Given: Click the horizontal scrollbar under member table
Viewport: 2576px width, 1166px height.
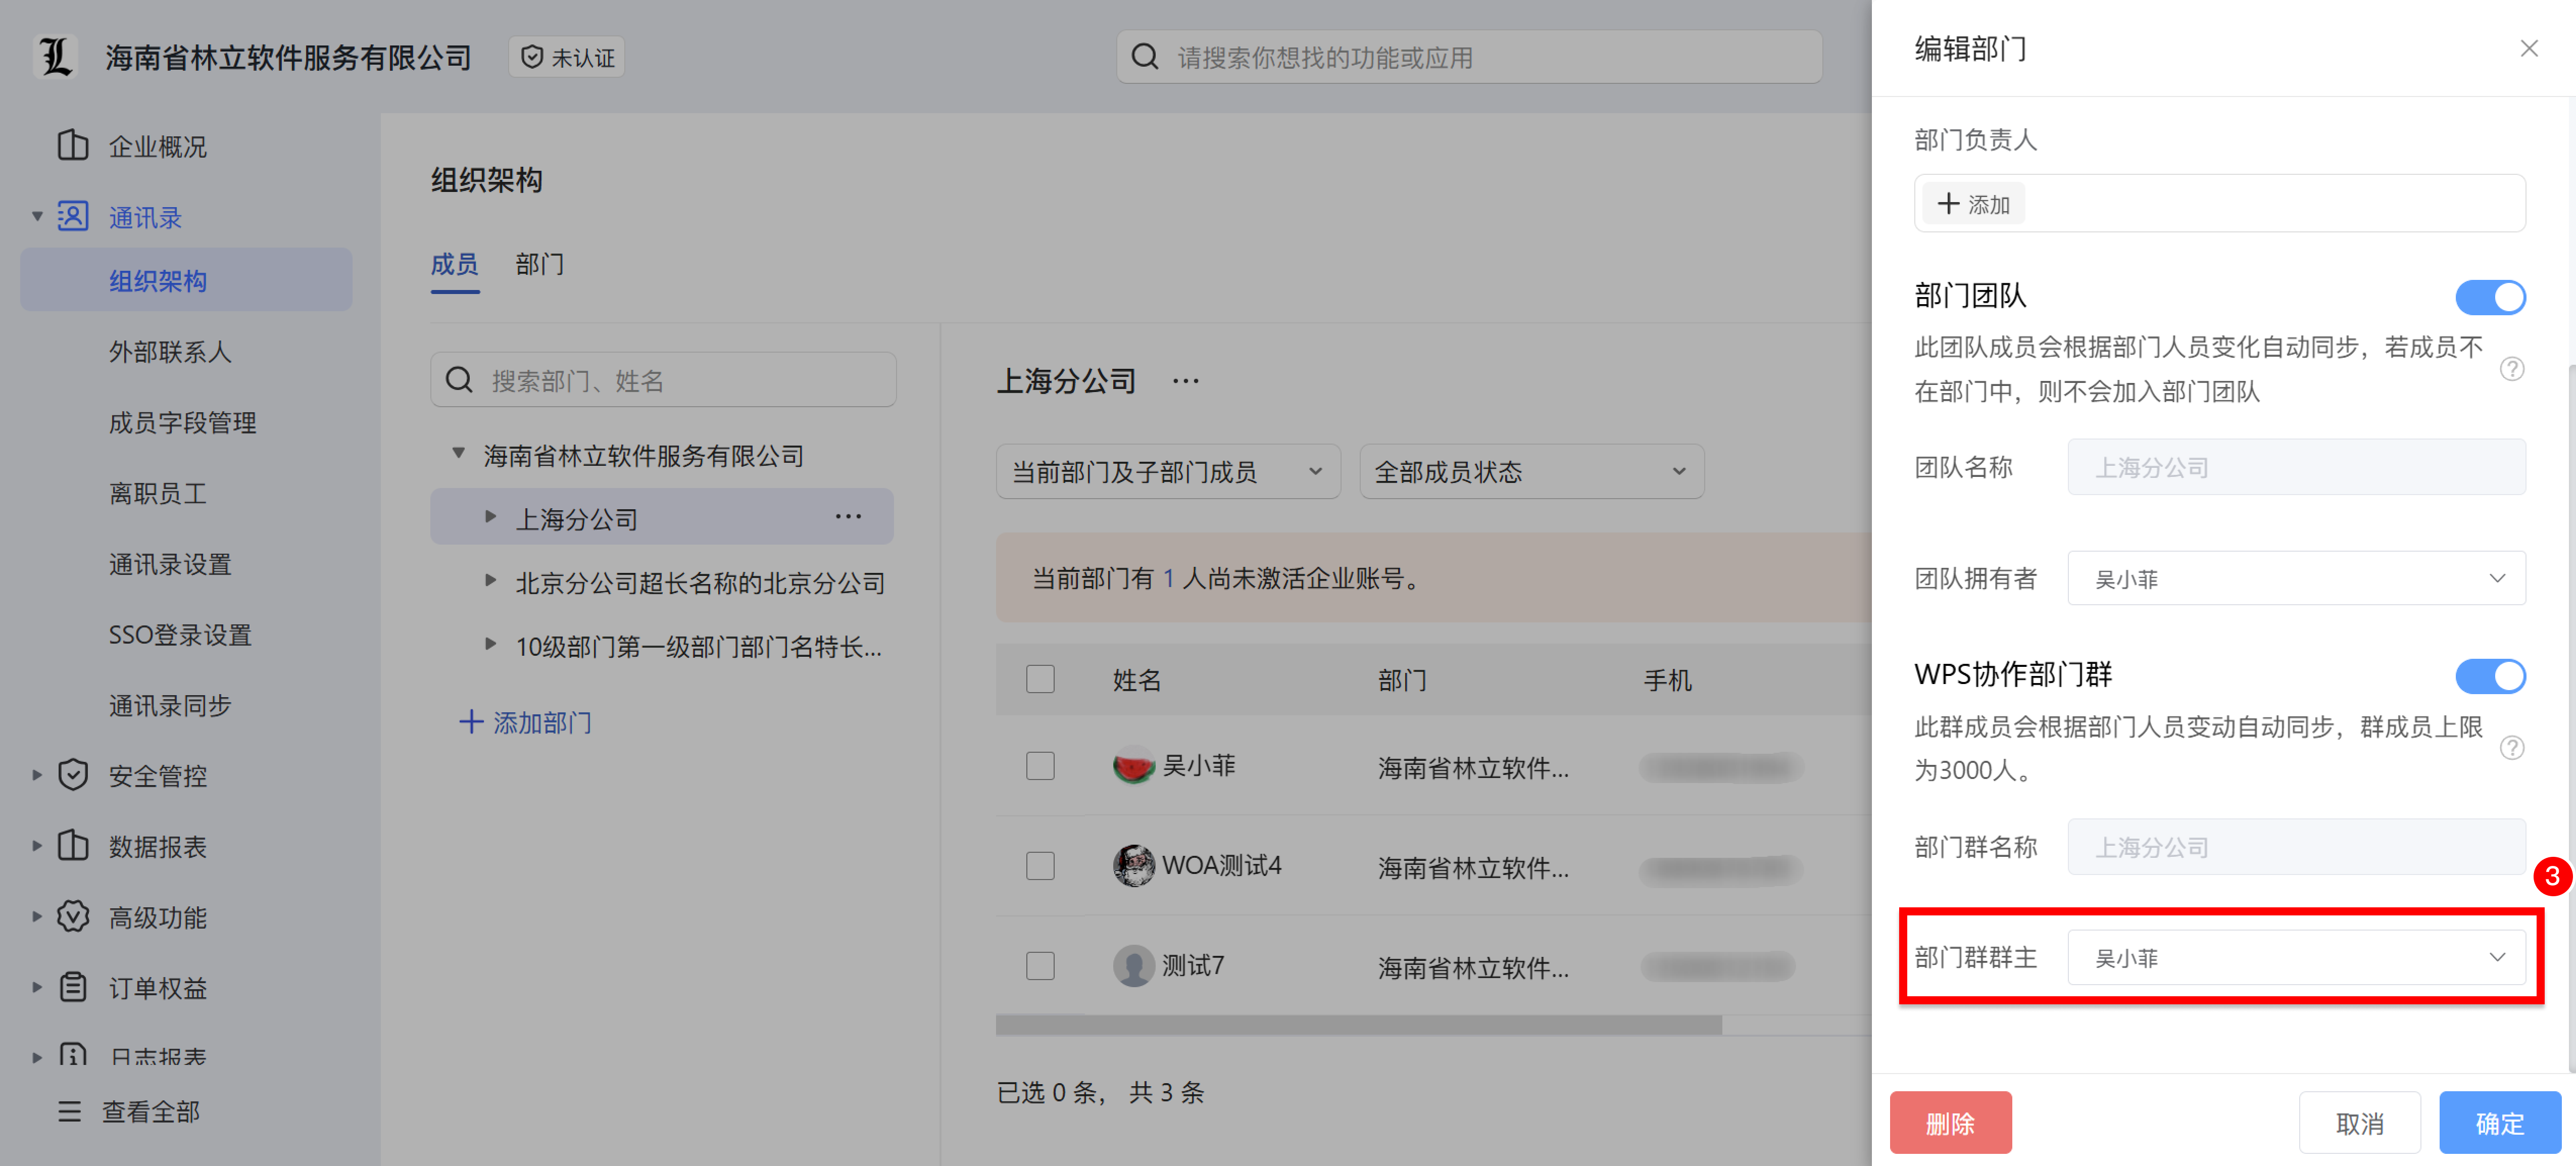Looking at the screenshot, I should (1358, 1025).
